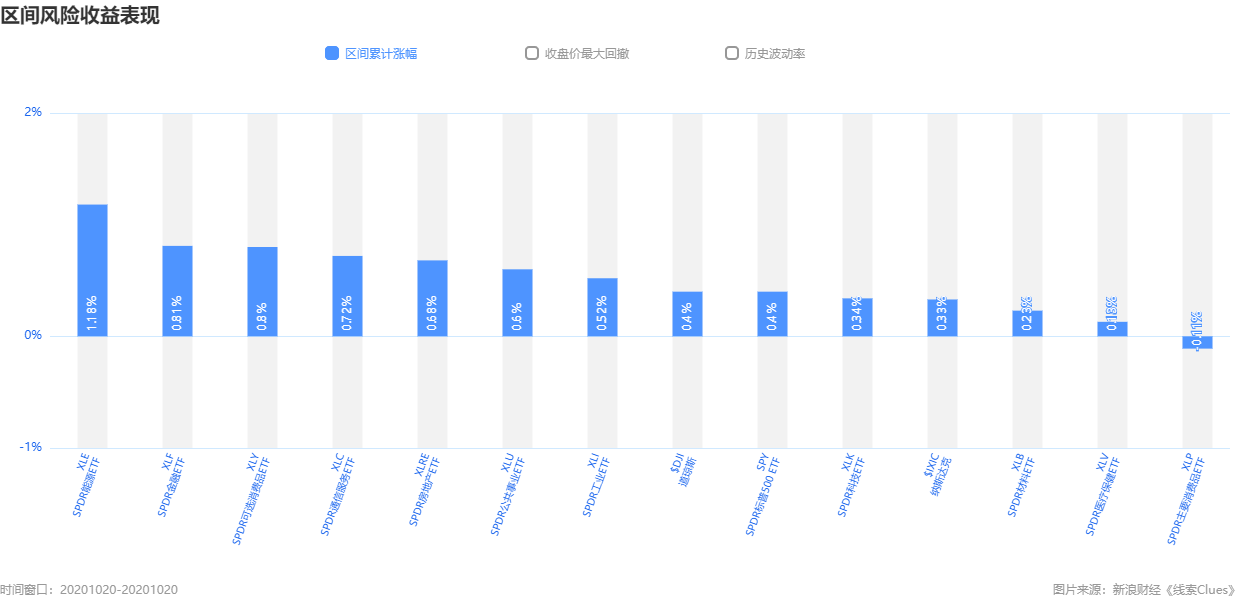This screenshot has height=600, width=1240.
Task: Click the XLU bar showing 0.6%
Action: click(517, 302)
